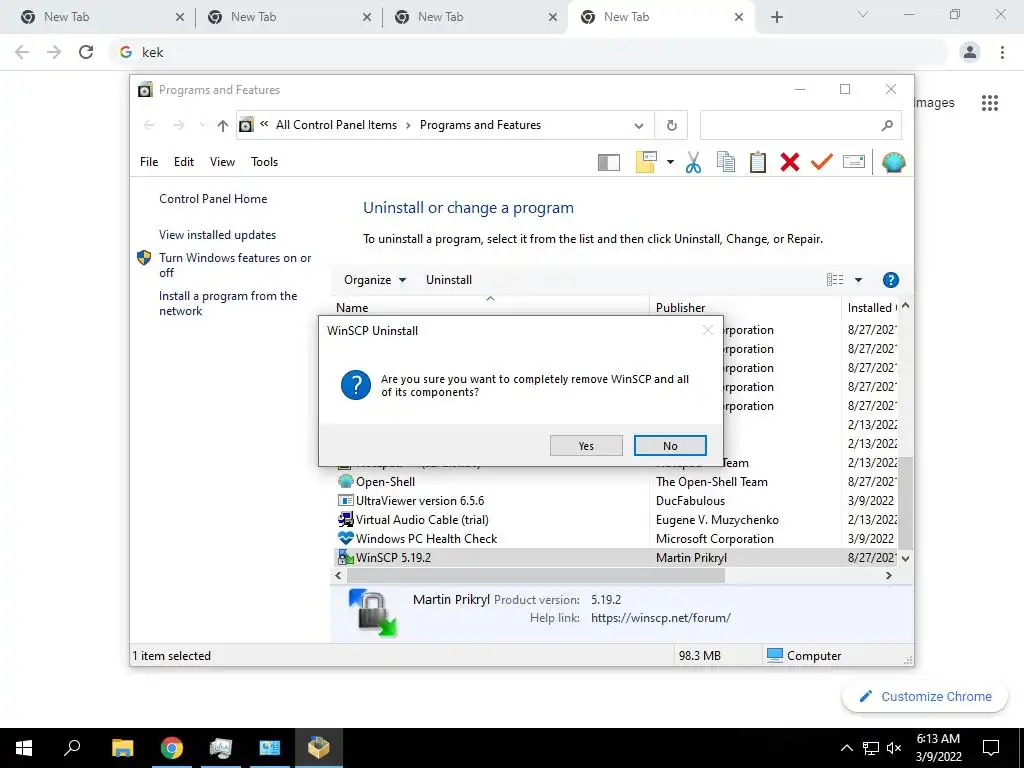Switch to the third New Tab
Screen dimensions: 1024x768
475,17
